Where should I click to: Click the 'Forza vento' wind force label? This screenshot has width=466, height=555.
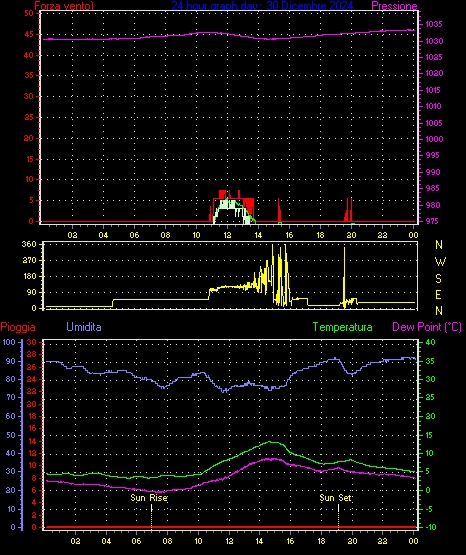64,5
